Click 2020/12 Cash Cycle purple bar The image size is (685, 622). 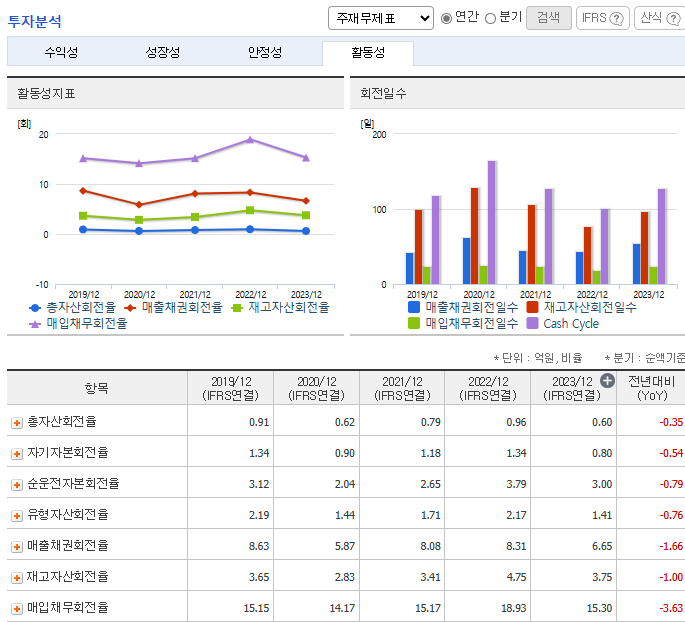tap(491, 223)
